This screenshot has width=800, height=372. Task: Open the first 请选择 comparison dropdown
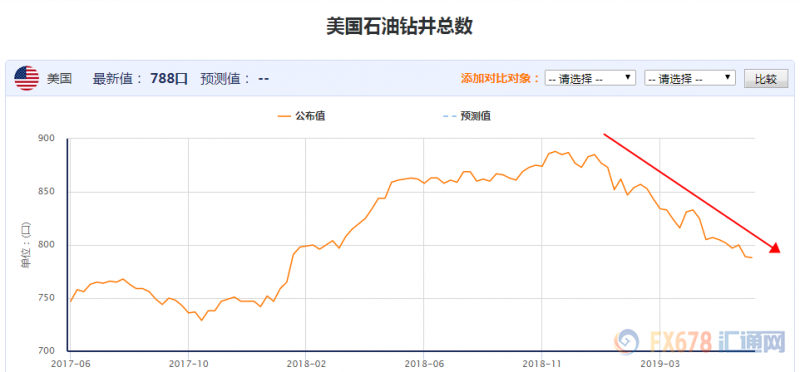click(x=590, y=79)
